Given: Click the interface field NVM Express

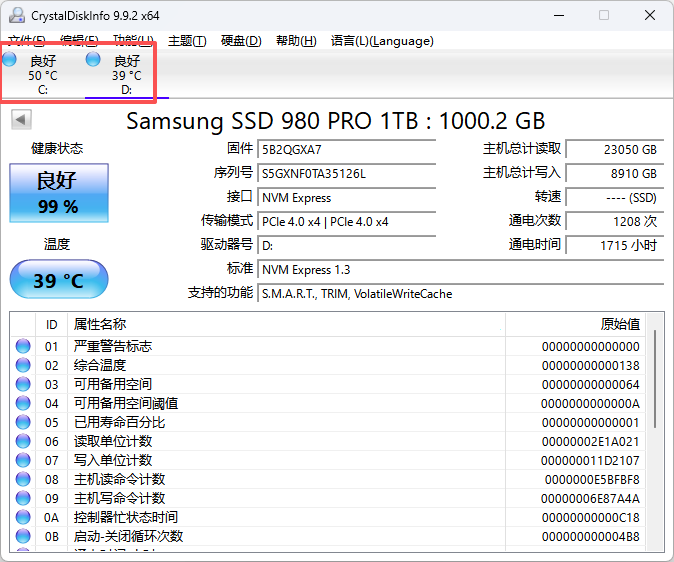Looking at the screenshot, I should tap(346, 198).
